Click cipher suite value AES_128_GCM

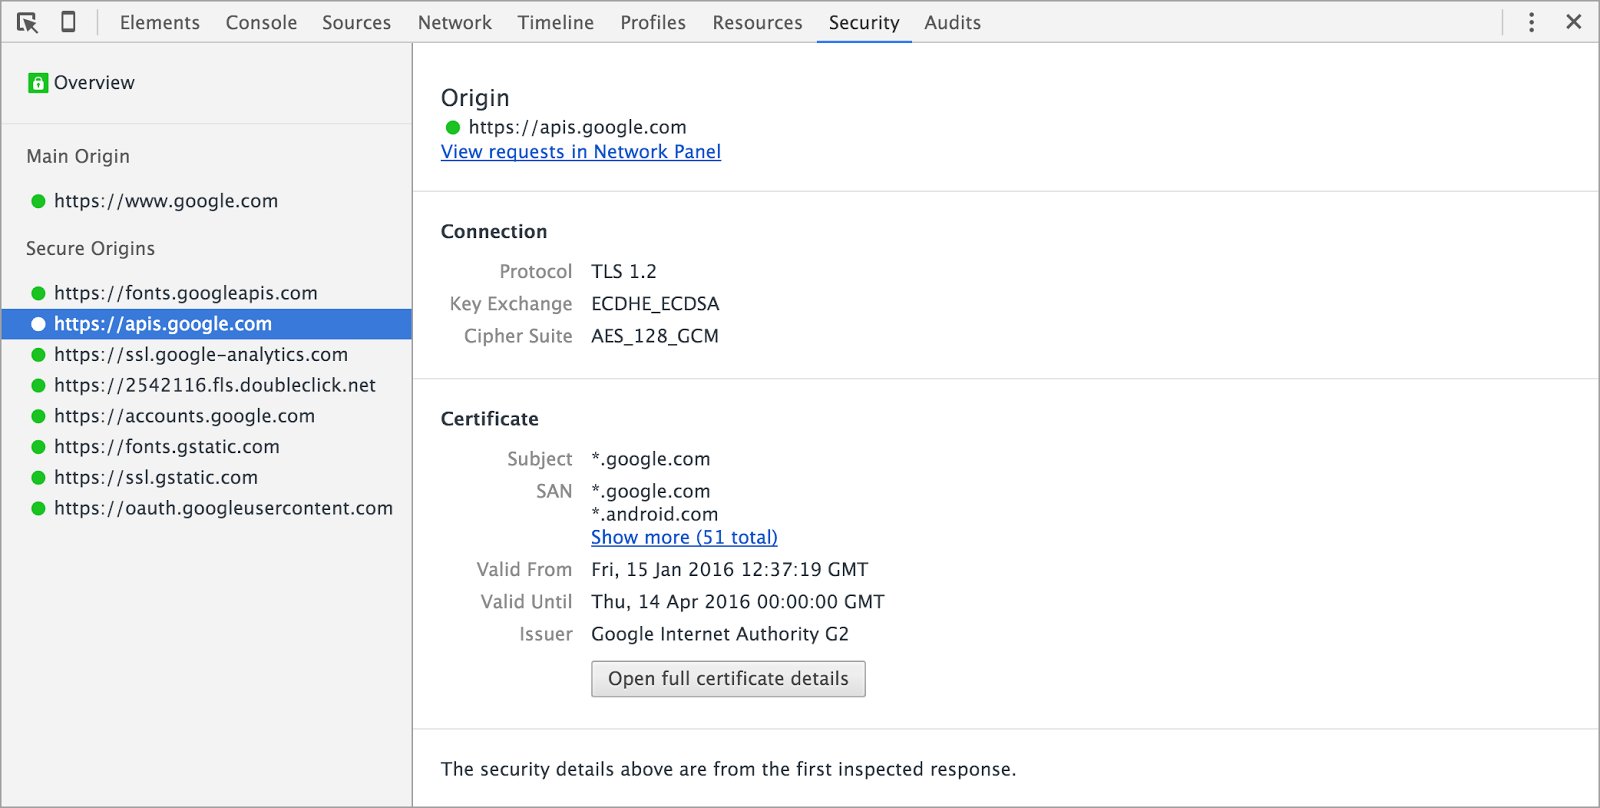click(655, 336)
